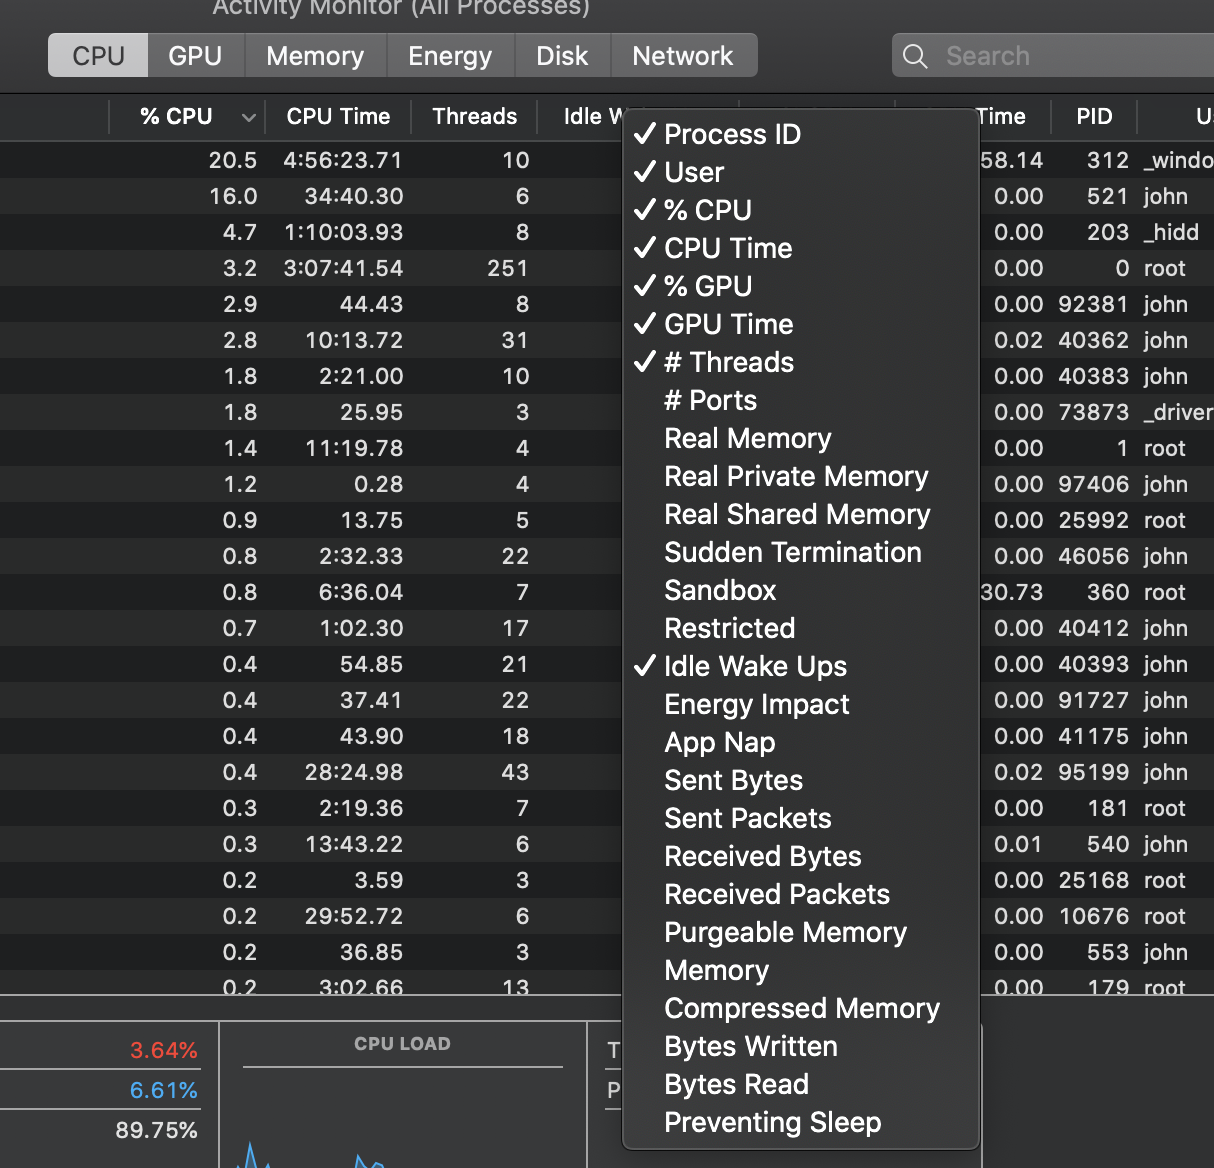Show the Energy Impact column

point(756,704)
